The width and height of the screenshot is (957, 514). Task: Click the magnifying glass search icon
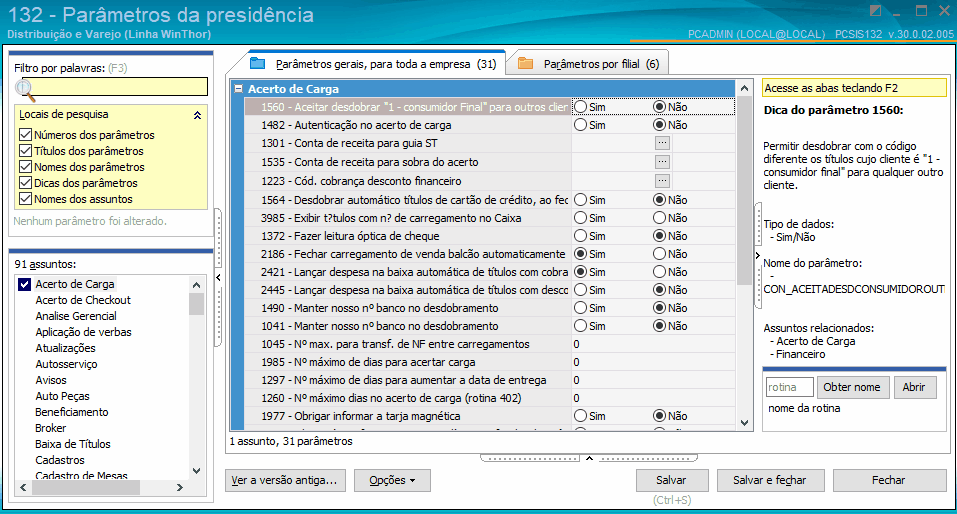pyautogui.click(x=25, y=90)
